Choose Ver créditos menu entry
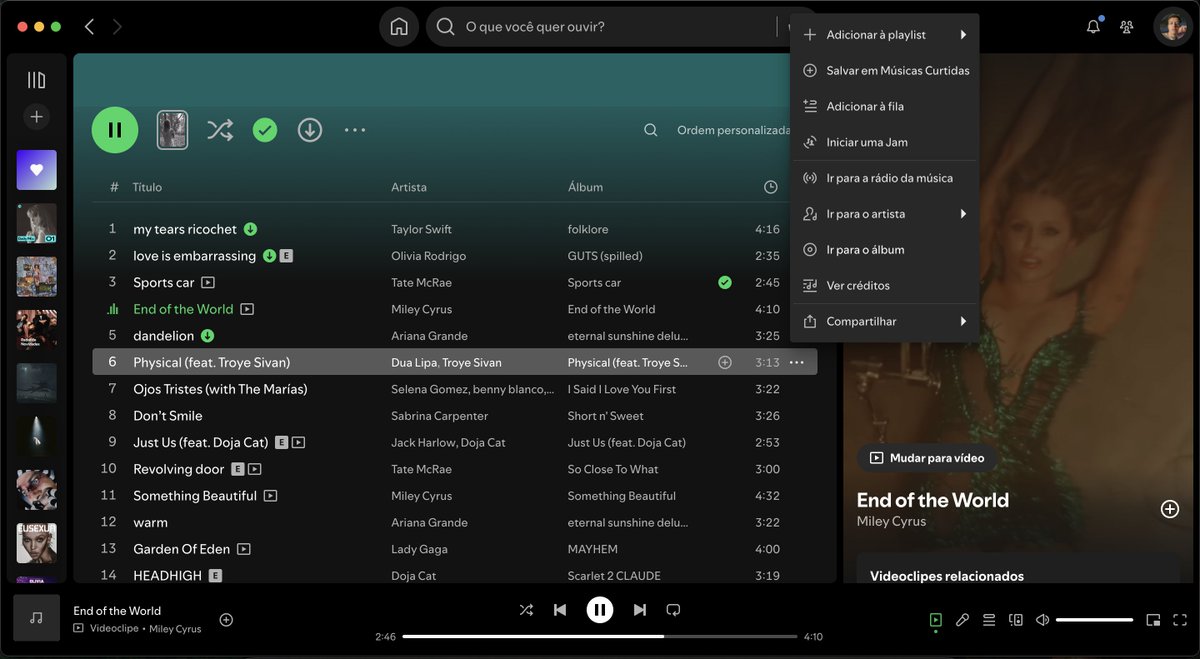Image resolution: width=1200 pixels, height=659 pixels. tap(884, 286)
